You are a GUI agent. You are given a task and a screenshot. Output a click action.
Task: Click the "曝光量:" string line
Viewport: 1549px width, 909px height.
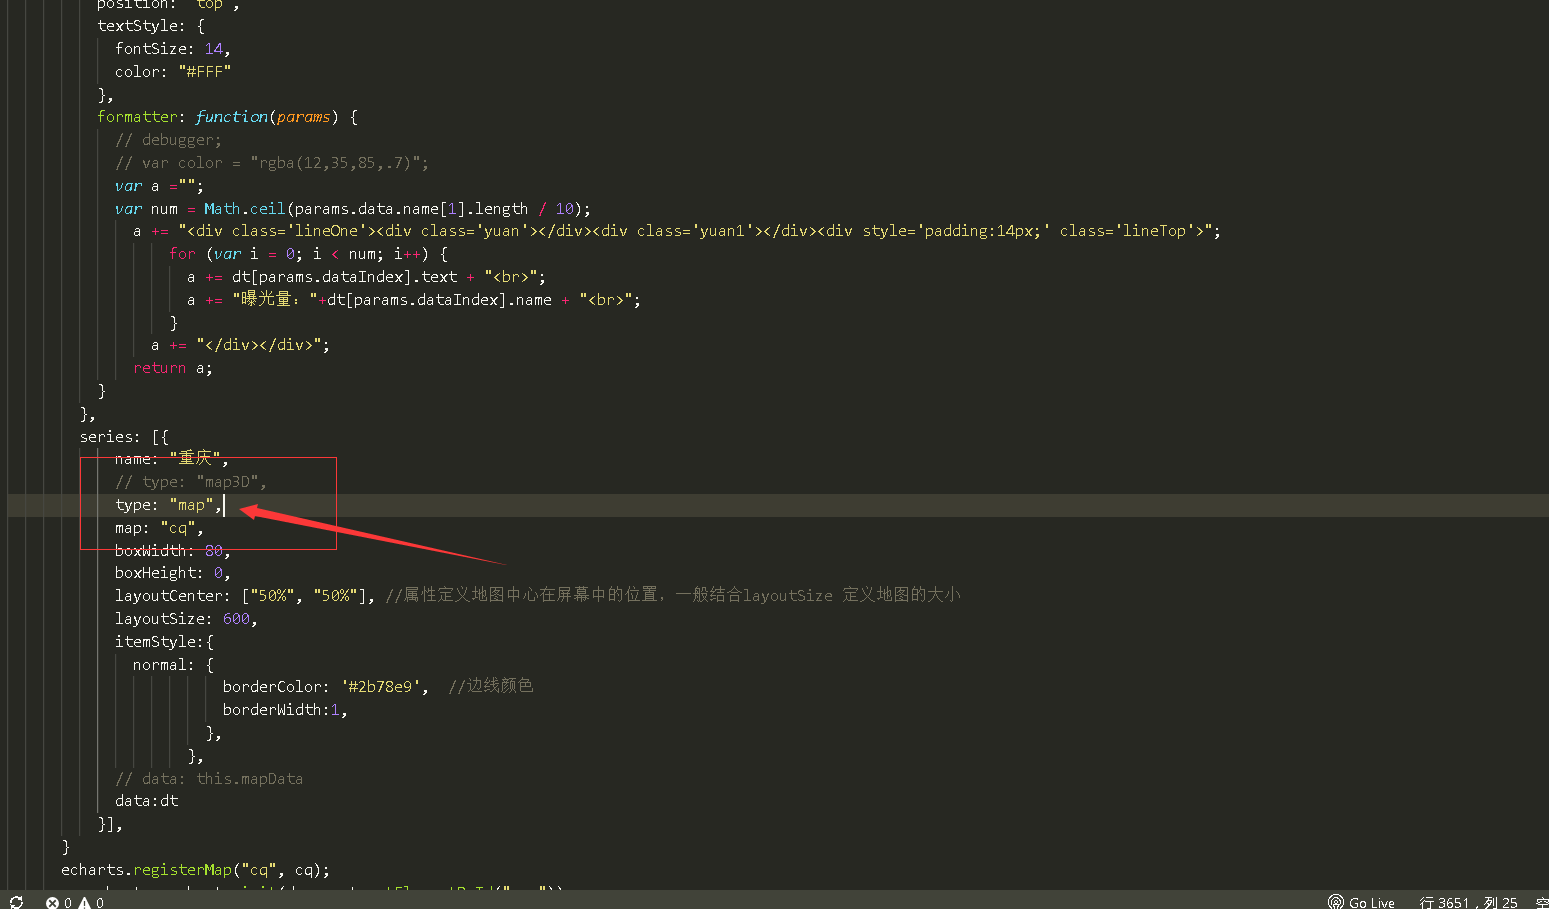414,300
